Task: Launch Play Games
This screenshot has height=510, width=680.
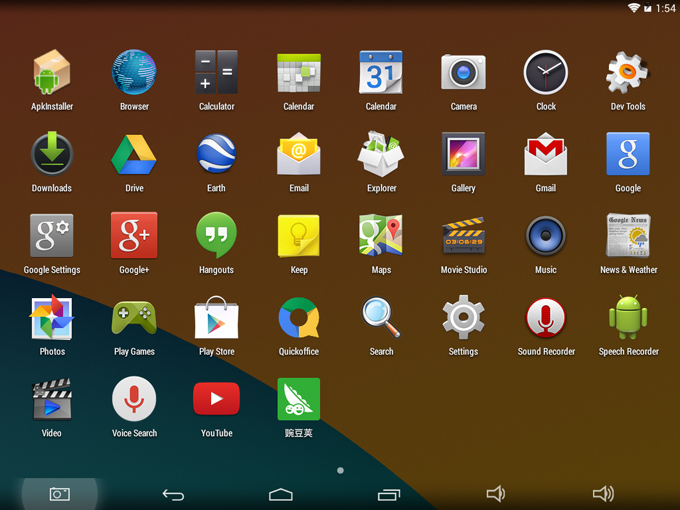Action: pyautogui.click(x=134, y=317)
